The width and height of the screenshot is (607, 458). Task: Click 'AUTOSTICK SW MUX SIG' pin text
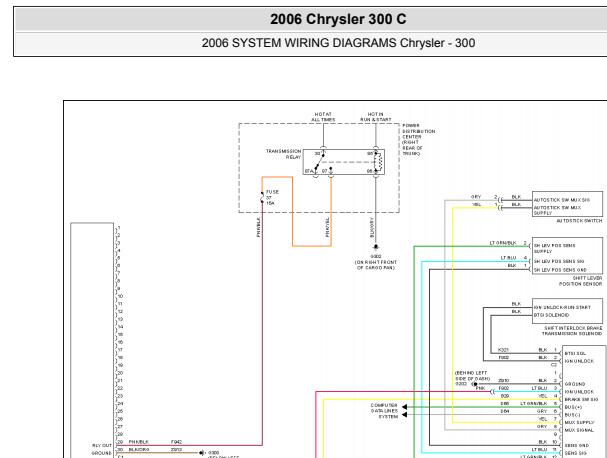(x=561, y=200)
